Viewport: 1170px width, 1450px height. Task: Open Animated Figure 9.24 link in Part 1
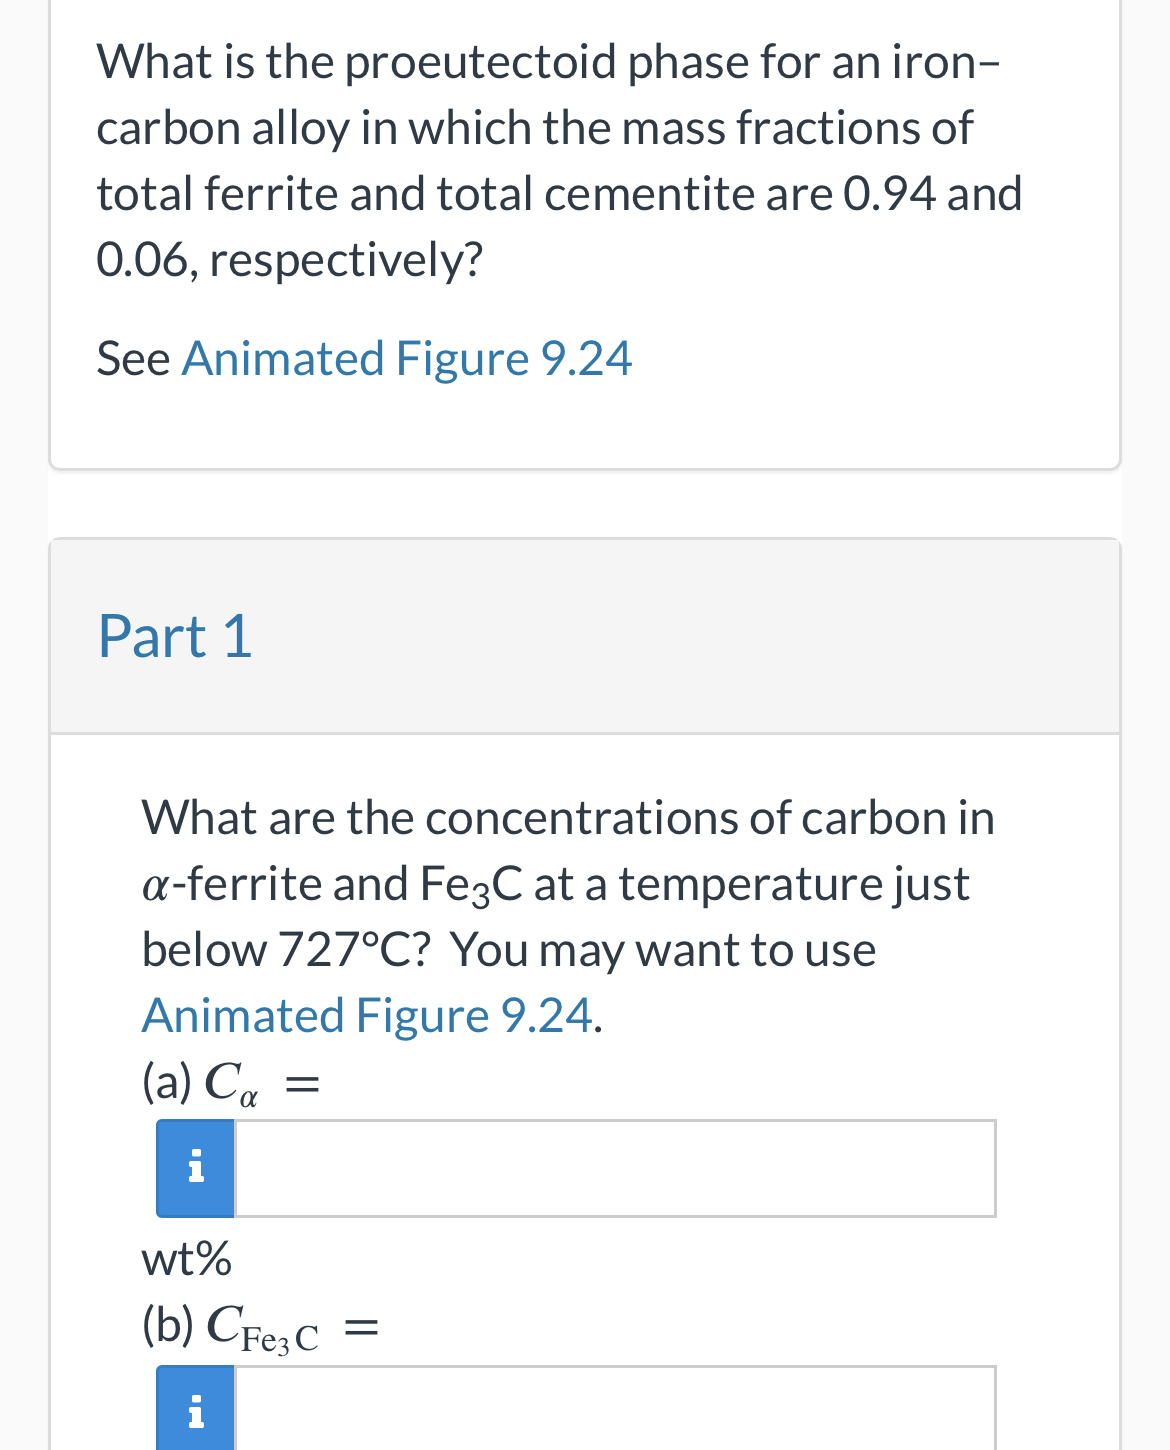click(x=368, y=1015)
